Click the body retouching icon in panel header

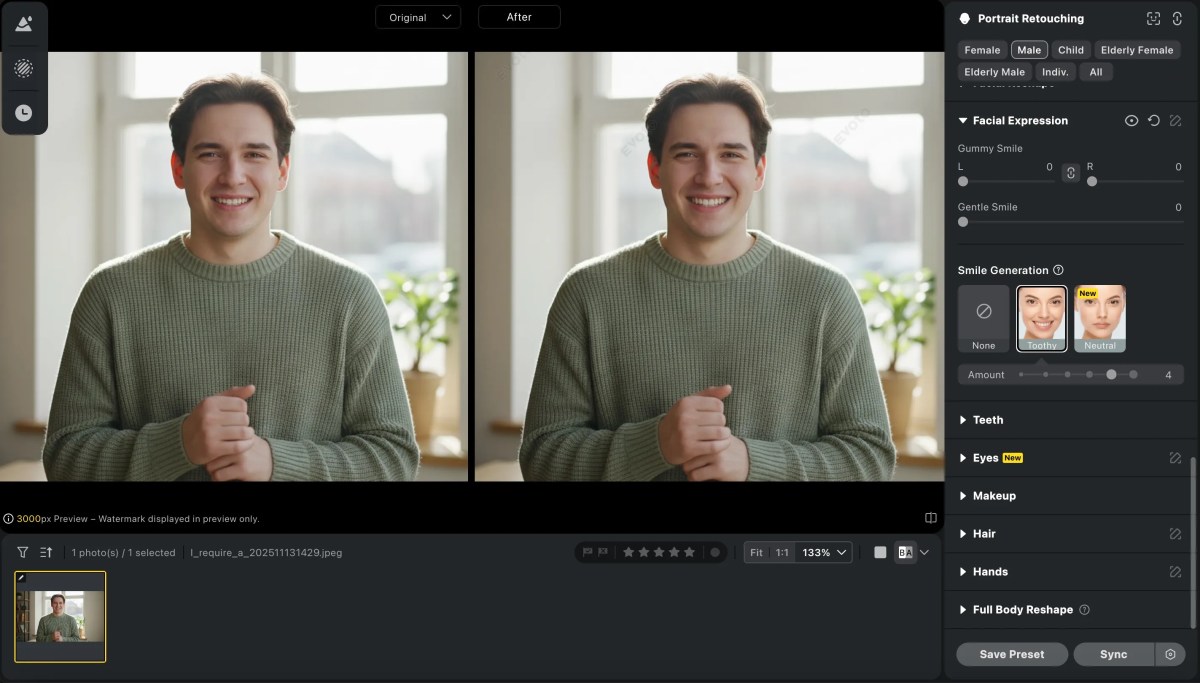pyautogui.click(x=1179, y=17)
